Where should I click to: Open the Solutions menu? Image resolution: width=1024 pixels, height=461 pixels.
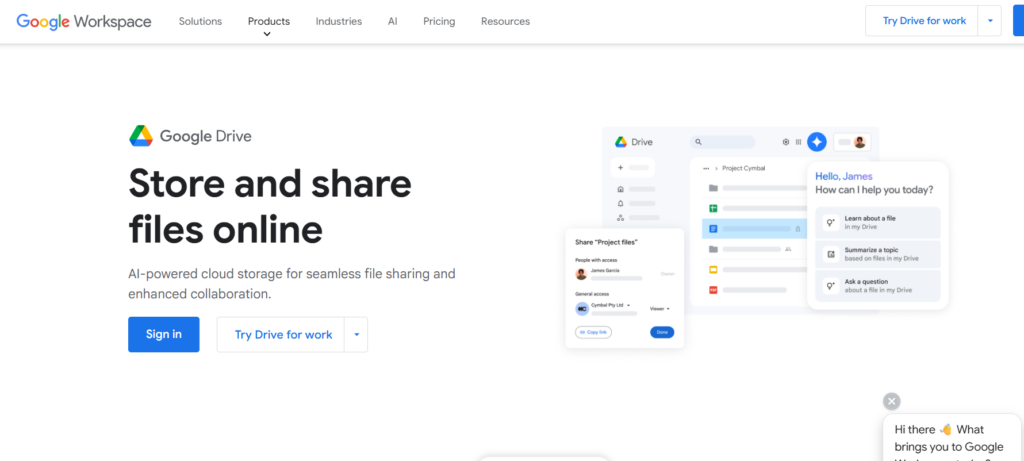[200, 21]
